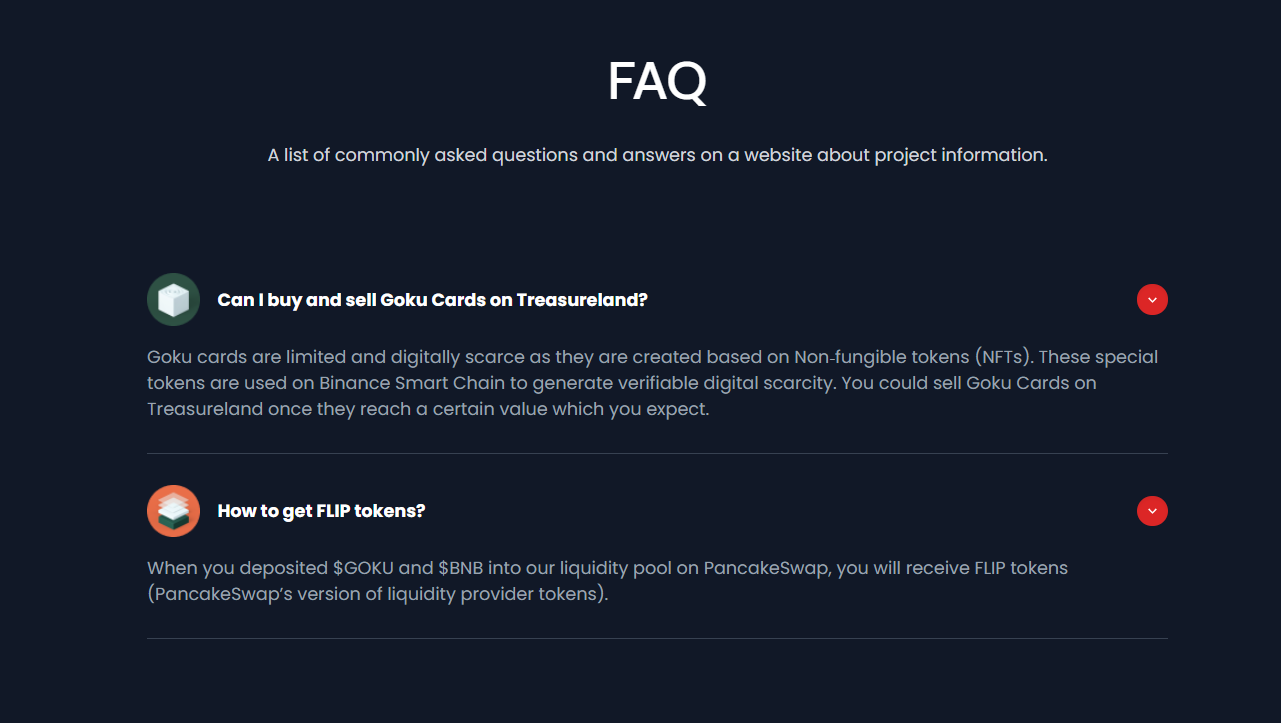Viewport: 1281px width, 723px height.
Task: Click the divider line below the Goku Cards answer
Action: (657, 453)
